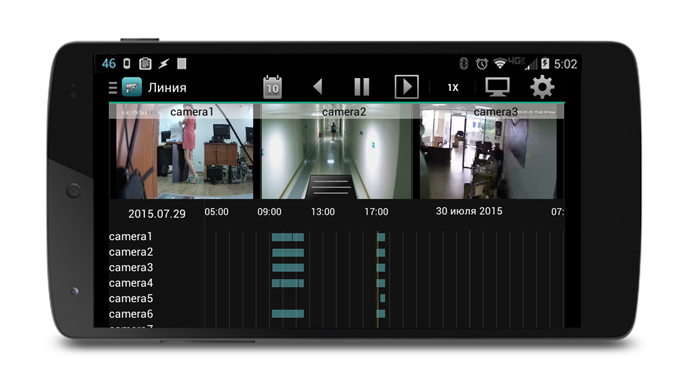Select the camera3 office video thumbnail
Image resolution: width=690 pixels, height=382 pixels.
(491, 151)
